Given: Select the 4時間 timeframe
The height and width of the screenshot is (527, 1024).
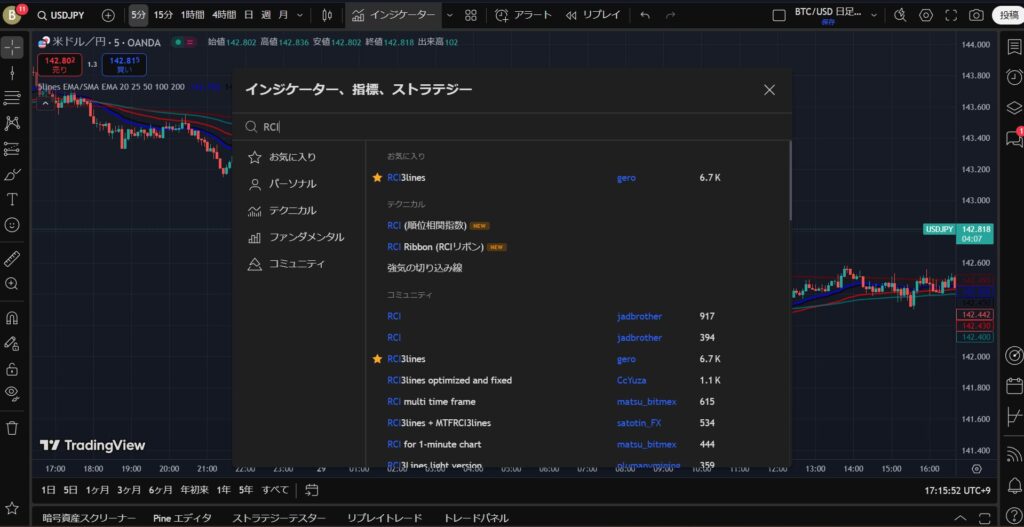Looking at the screenshot, I should point(223,15).
